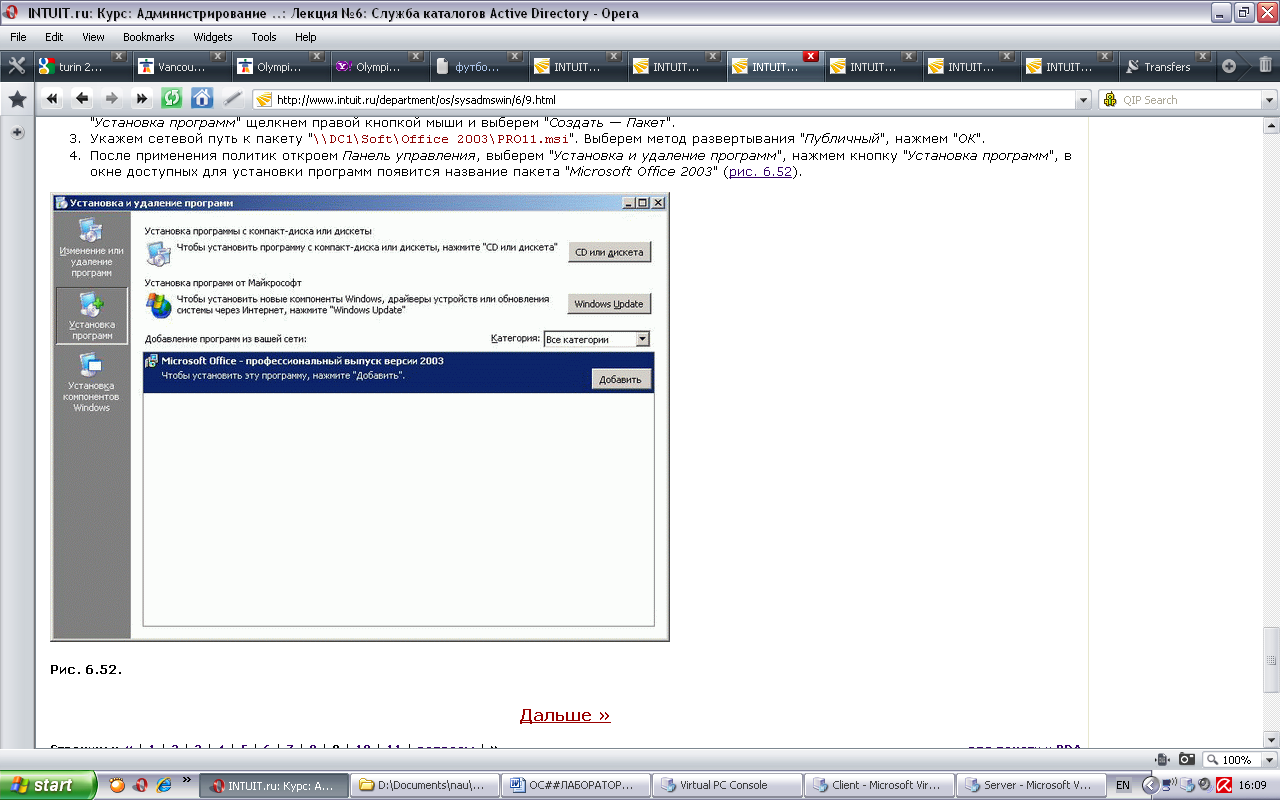Click the "Добавить" button
1280x800 pixels.
[x=621, y=379]
